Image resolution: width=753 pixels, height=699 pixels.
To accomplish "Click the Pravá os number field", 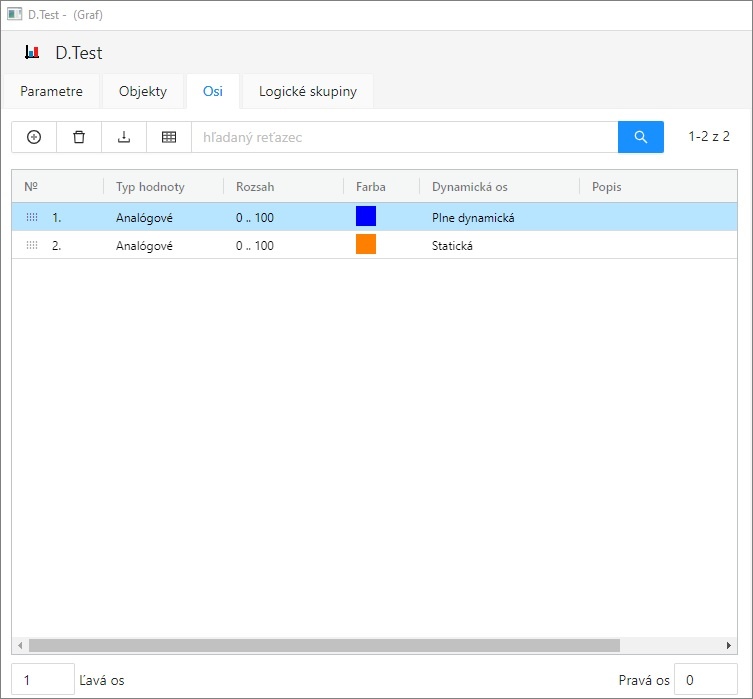I will click(705, 680).
